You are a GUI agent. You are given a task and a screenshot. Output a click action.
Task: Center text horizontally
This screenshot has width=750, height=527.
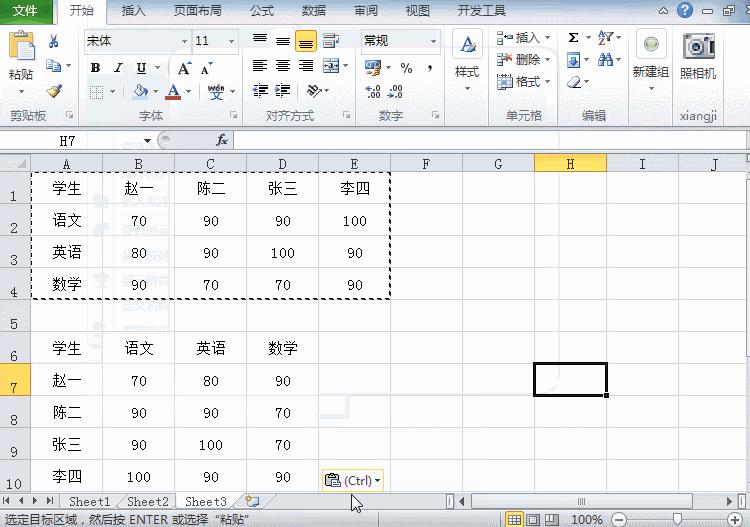[x=283, y=66]
